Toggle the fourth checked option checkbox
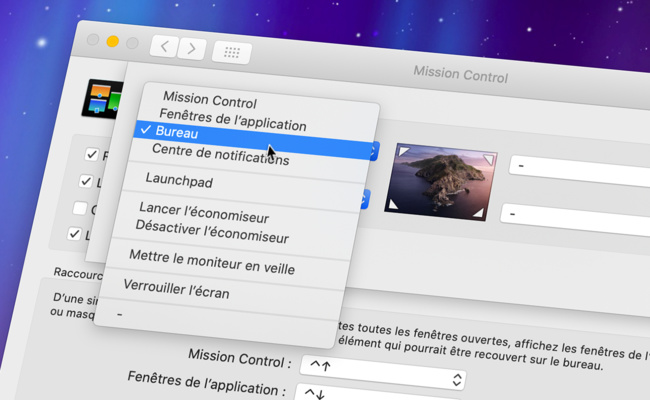 [74, 234]
